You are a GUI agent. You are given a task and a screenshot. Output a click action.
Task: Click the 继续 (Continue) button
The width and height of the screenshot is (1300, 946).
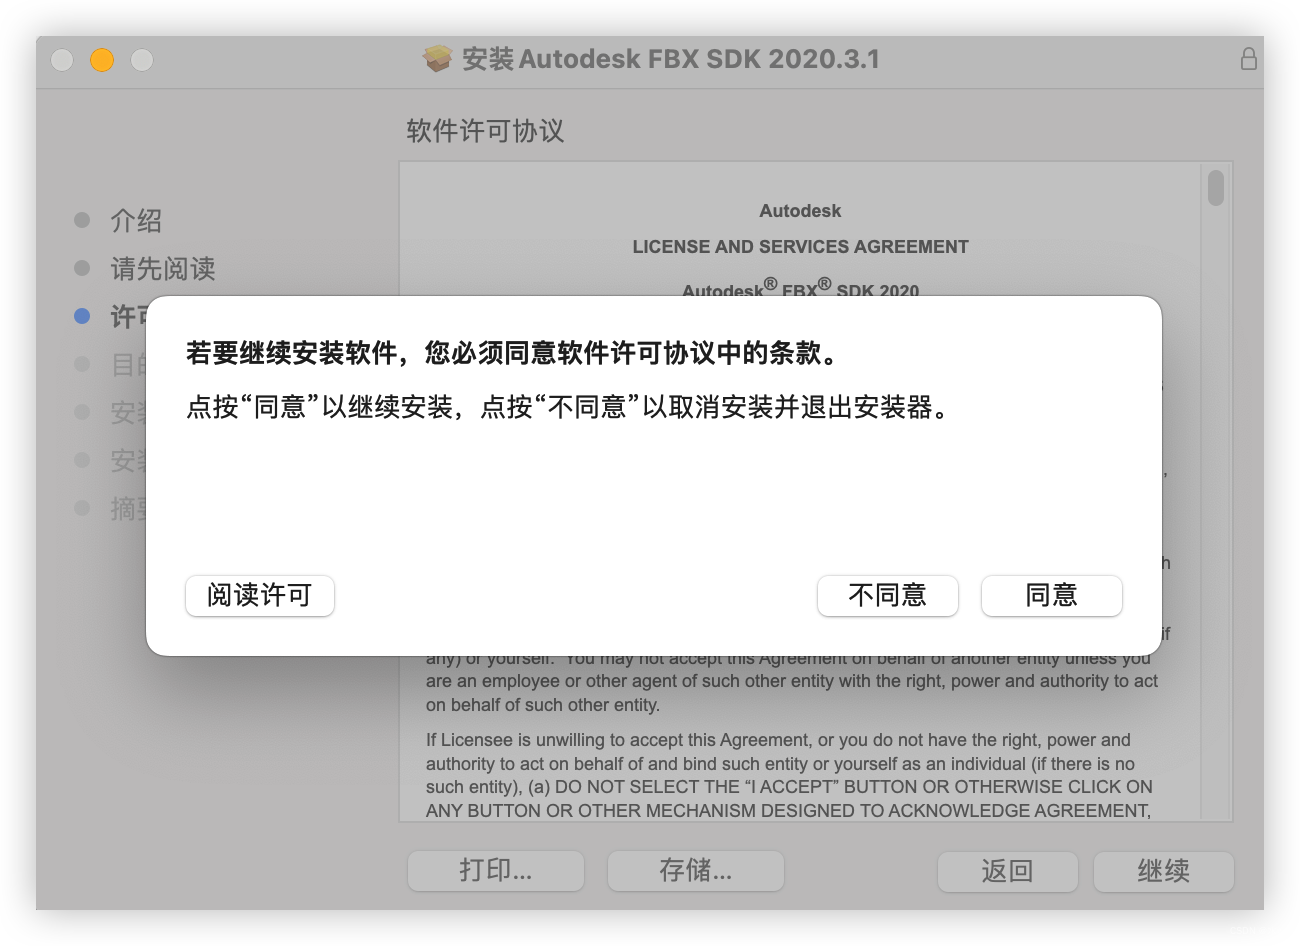pyautogui.click(x=1164, y=872)
